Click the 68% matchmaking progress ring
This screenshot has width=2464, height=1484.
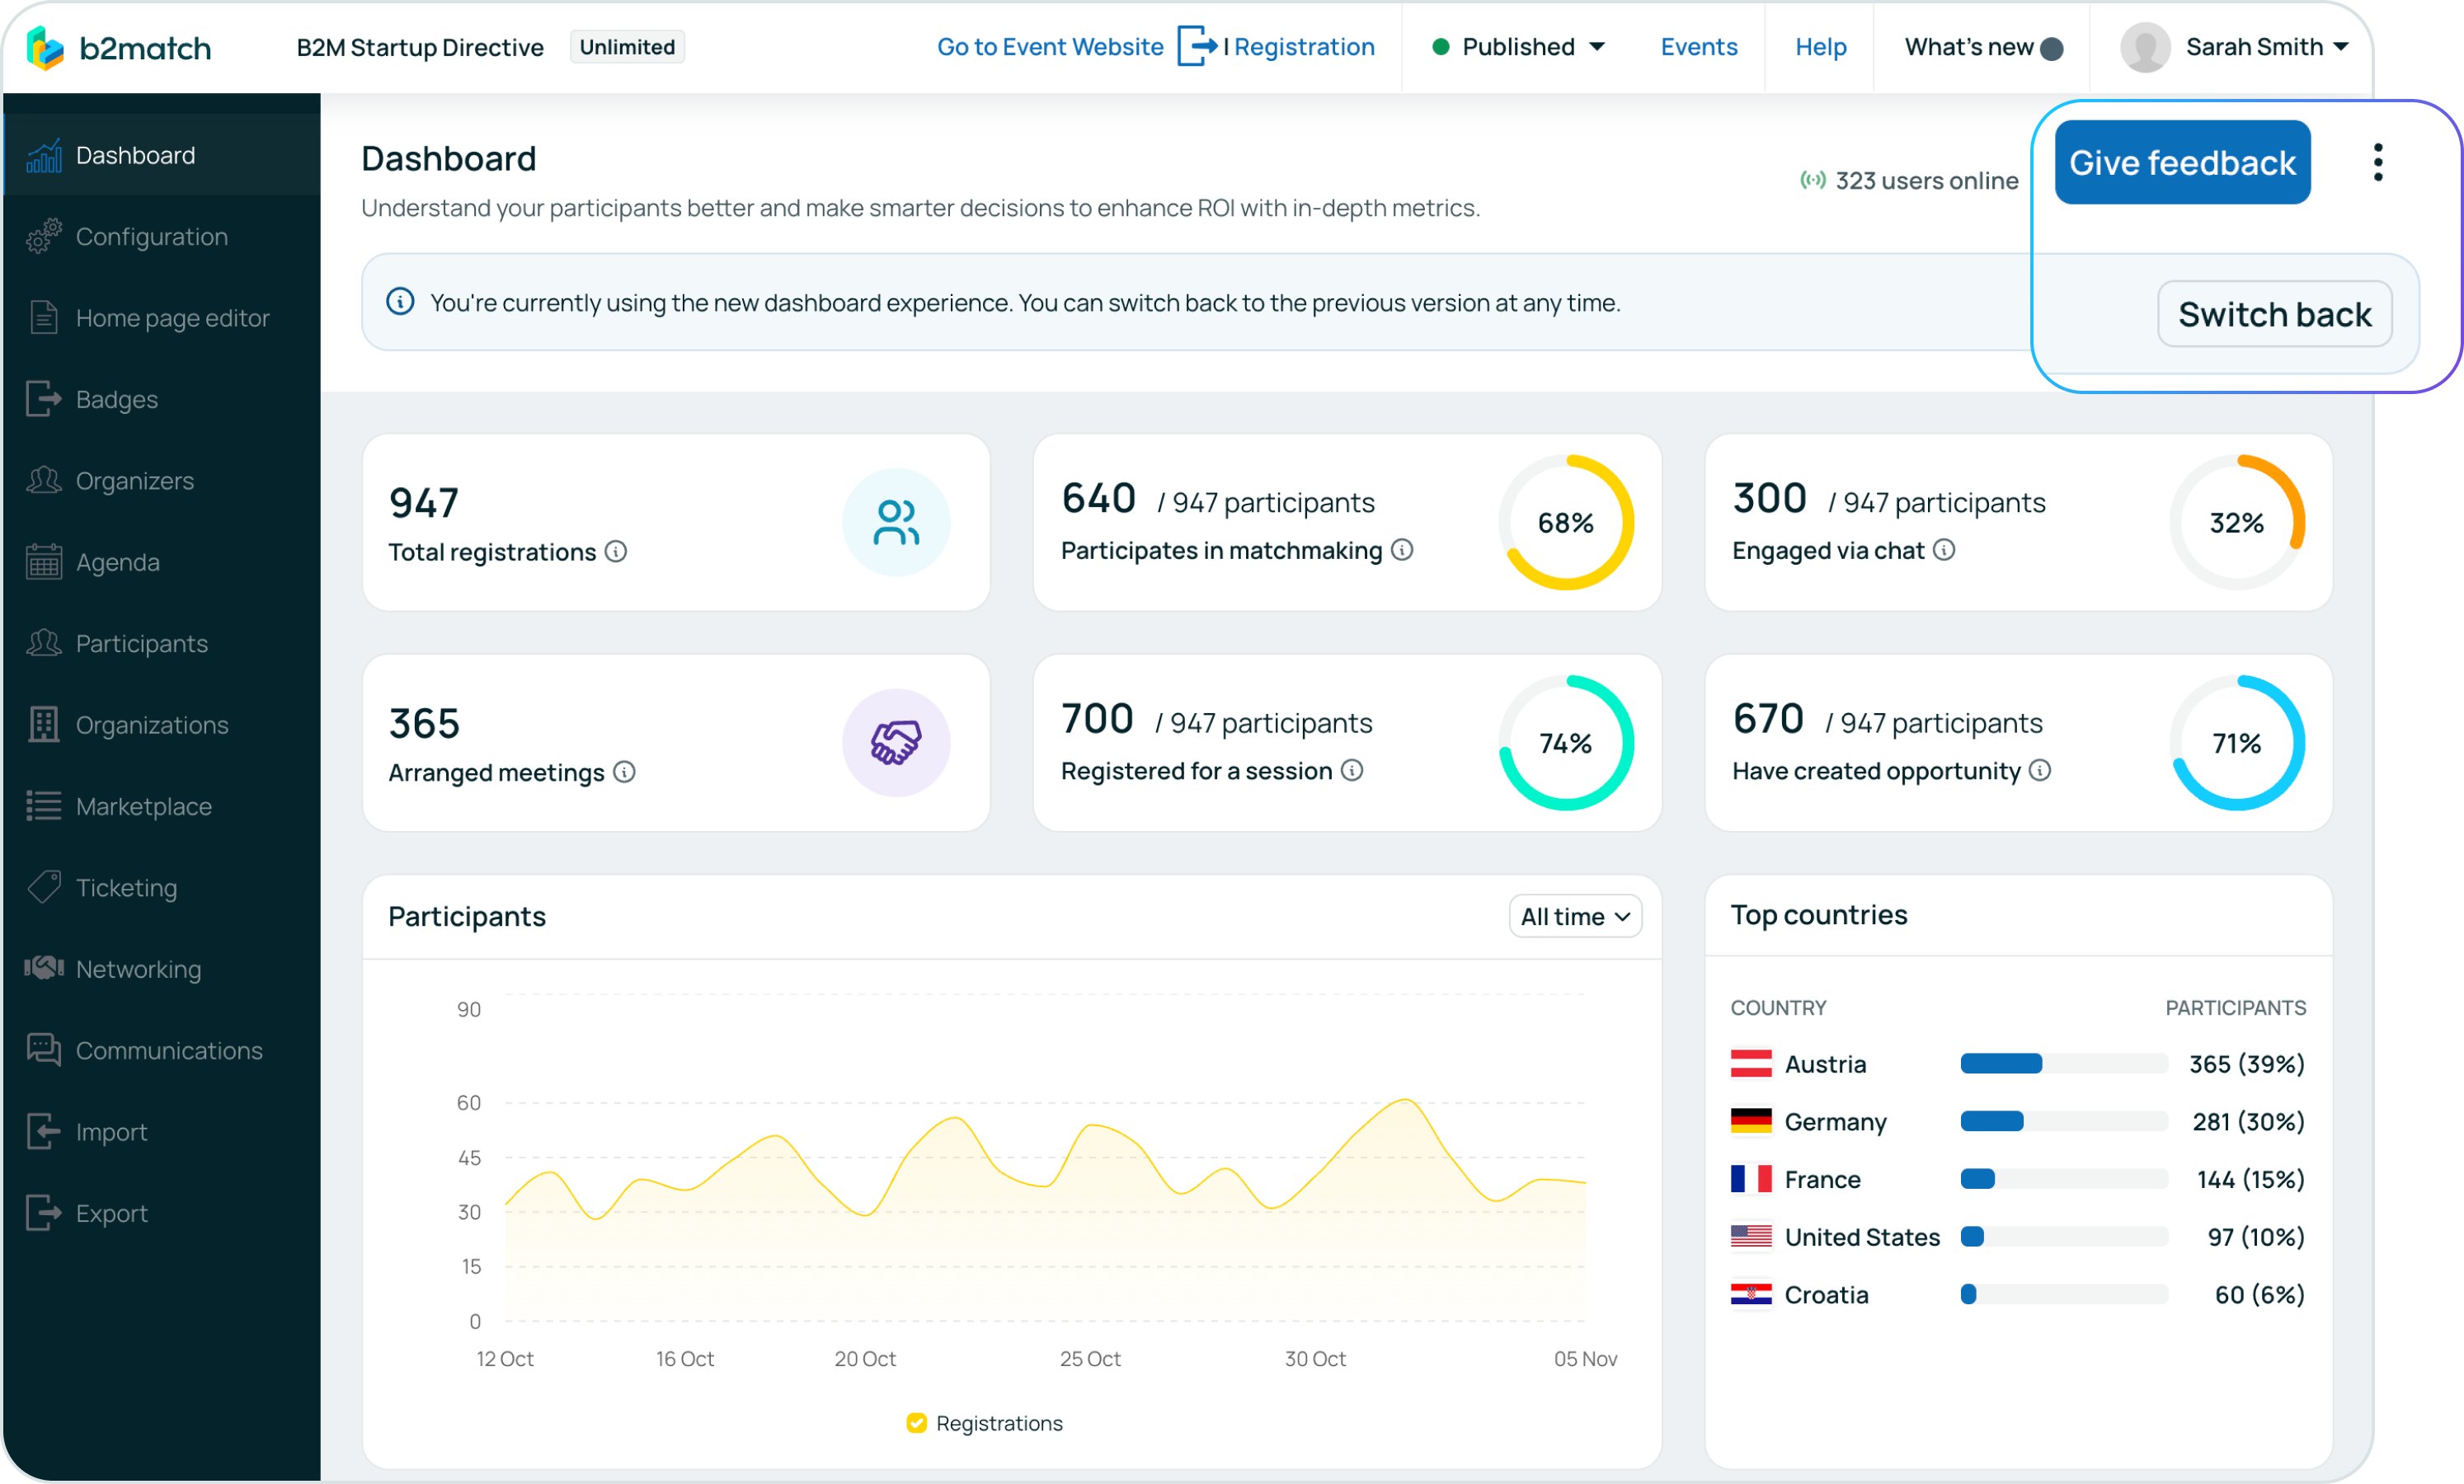(1565, 523)
